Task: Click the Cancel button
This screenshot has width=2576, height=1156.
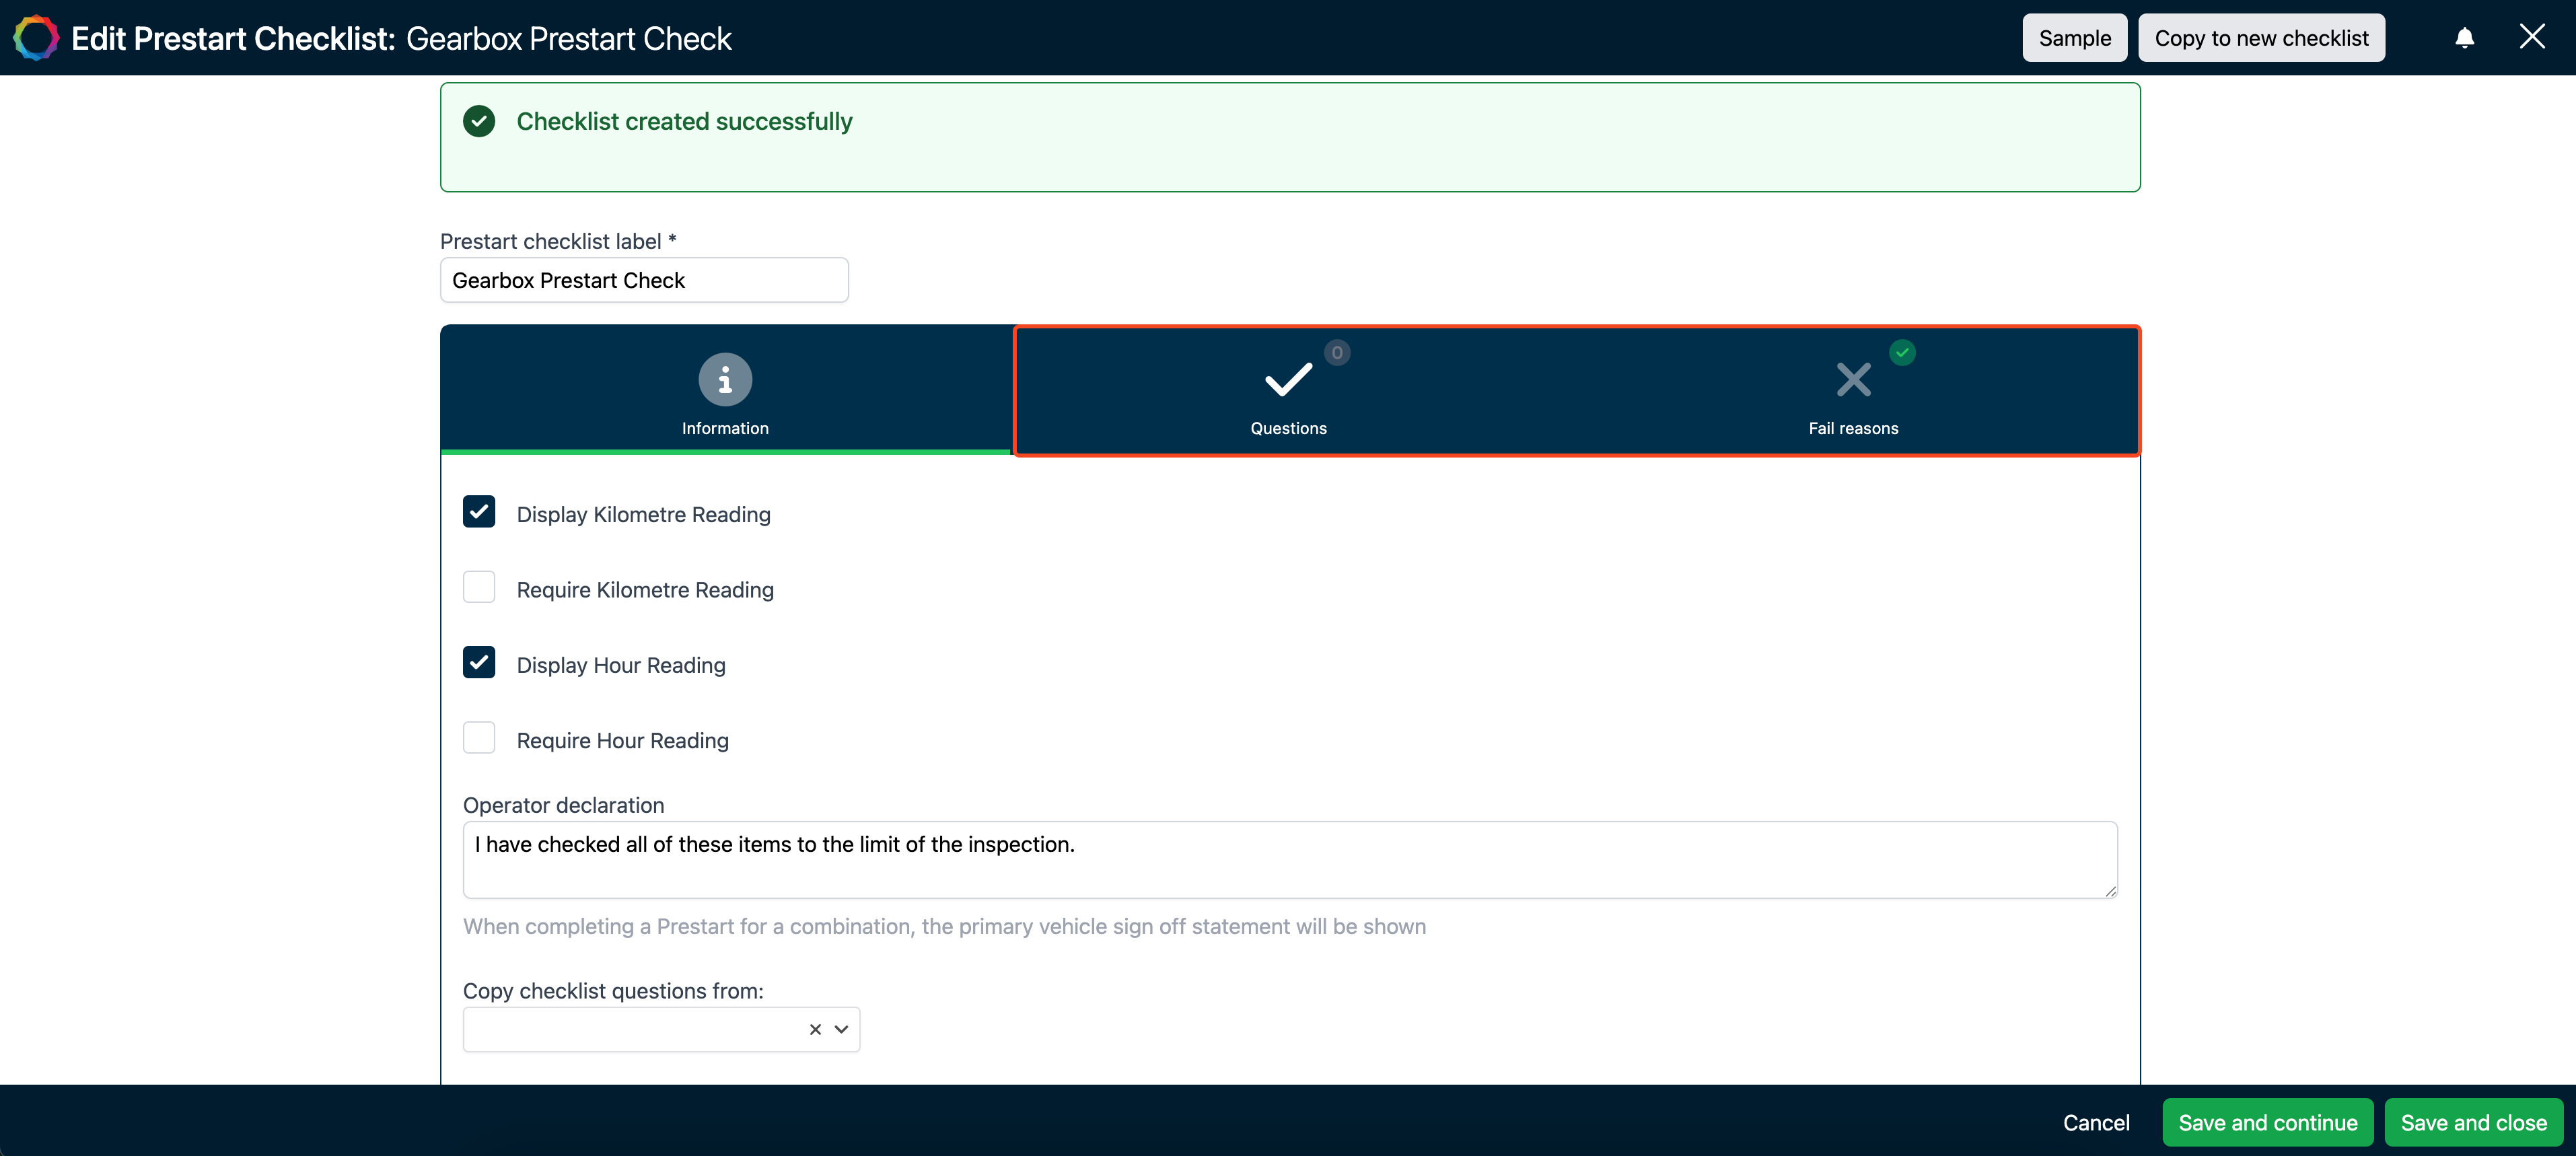Action: point(2096,1123)
